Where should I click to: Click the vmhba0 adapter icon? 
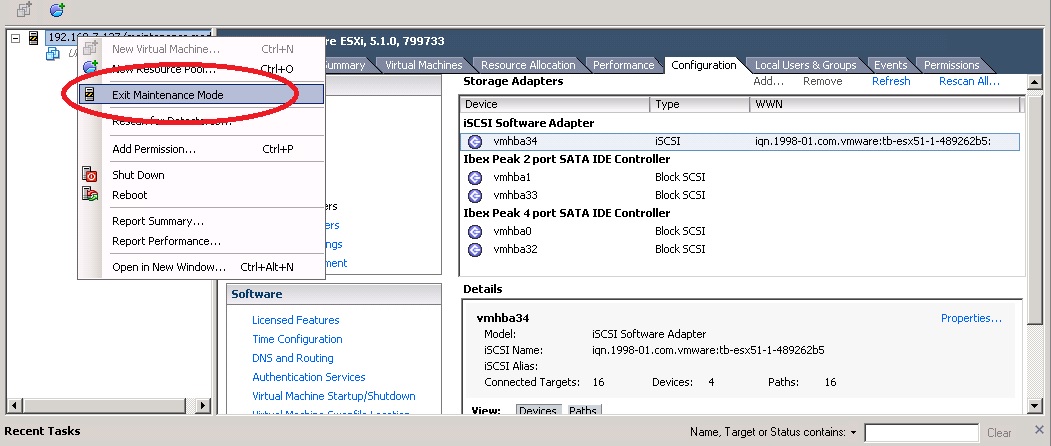click(x=475, y=231)
